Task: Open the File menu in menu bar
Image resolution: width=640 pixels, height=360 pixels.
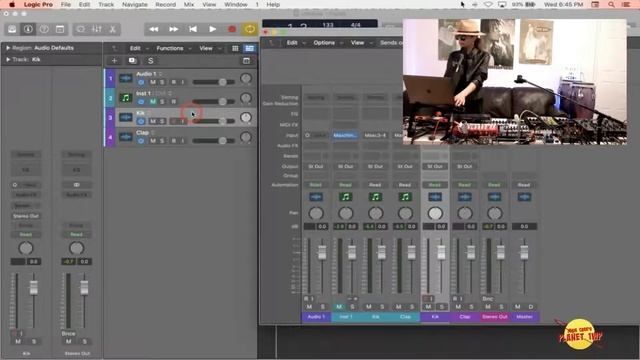Action: click(x=66, y=4)
